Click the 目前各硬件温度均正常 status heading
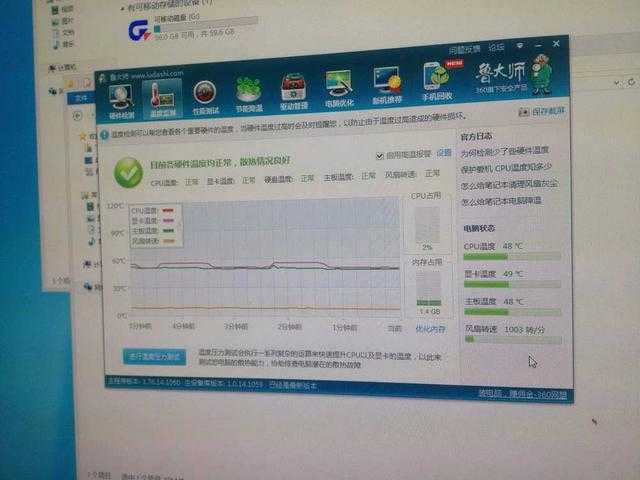This screenshot has height=480, width=640. point(220,162)
